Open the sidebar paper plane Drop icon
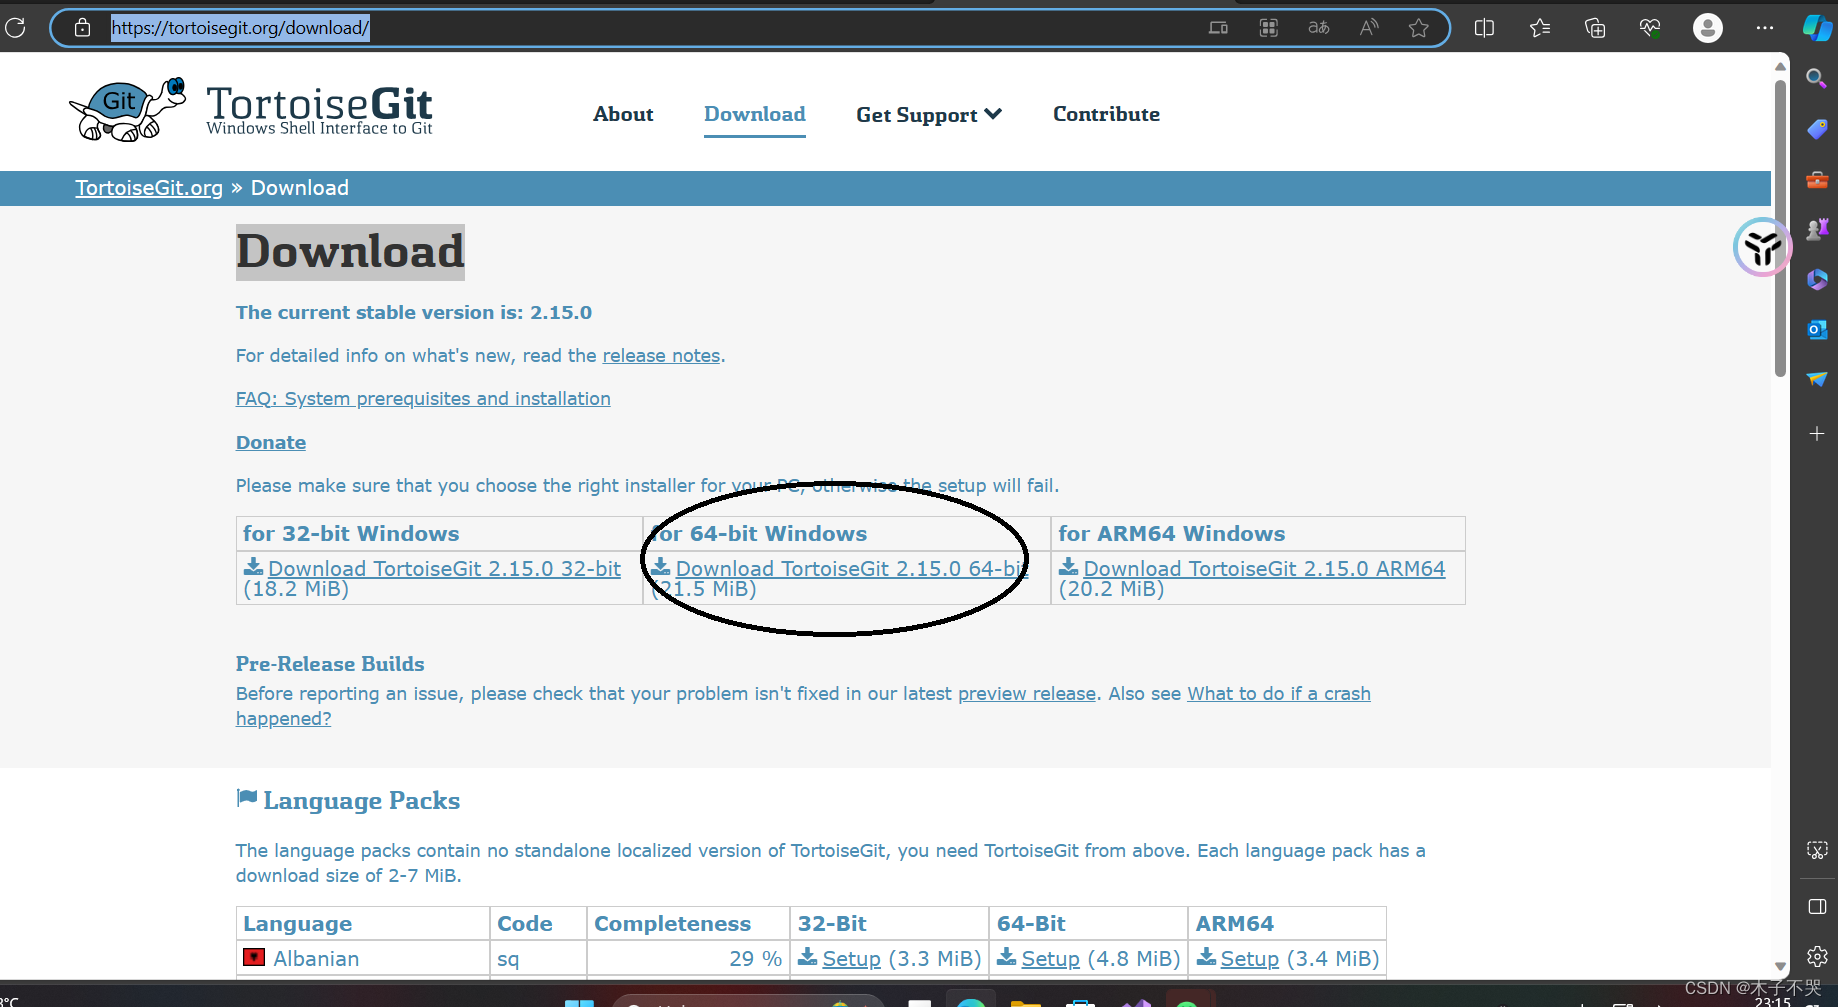Screen dimensions: 1838x1007 (x=1817, y=379)
